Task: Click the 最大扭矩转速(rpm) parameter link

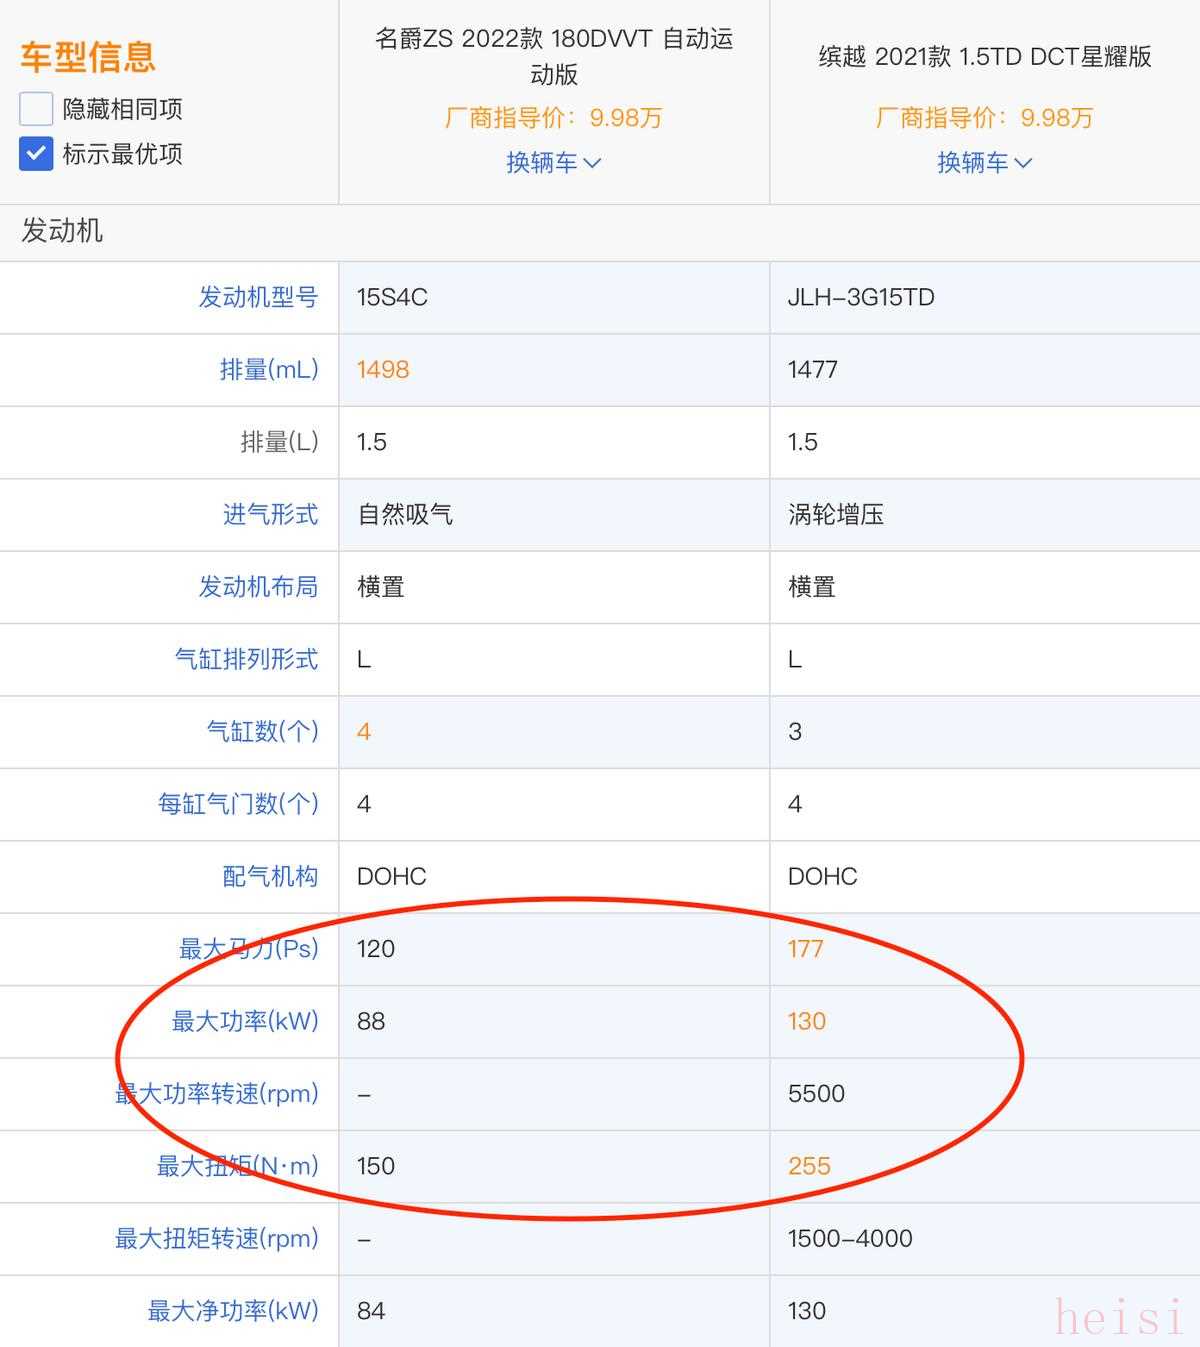Action: (216, 1238)
